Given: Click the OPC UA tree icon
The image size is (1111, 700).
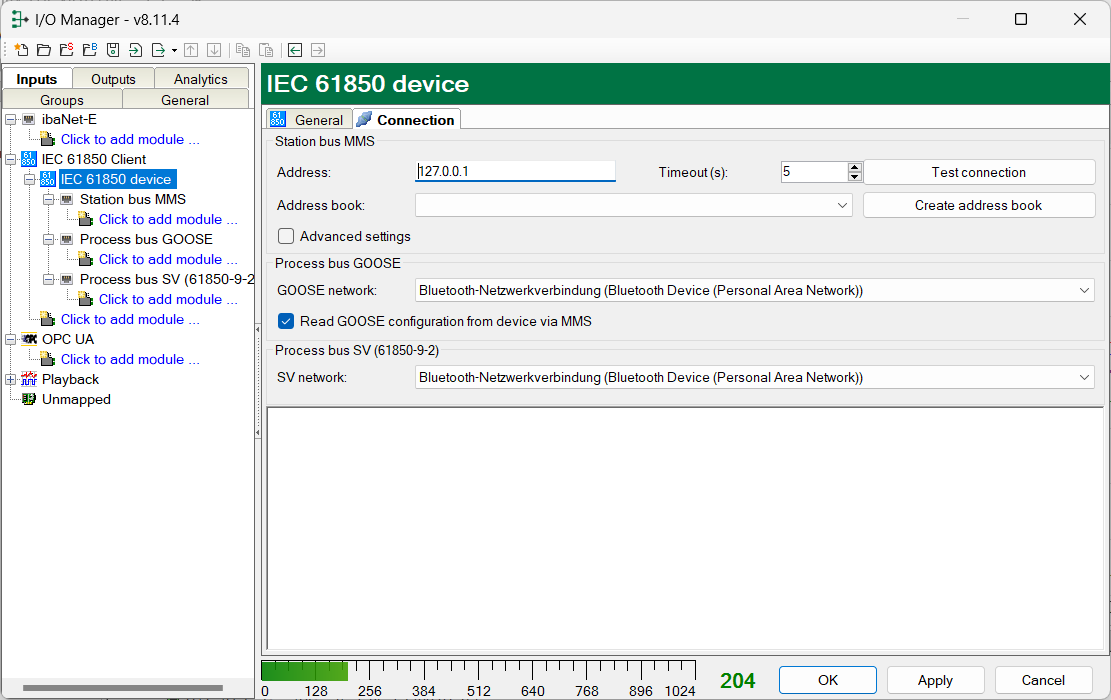Looking at the screenshot, I should coord(28,339).
